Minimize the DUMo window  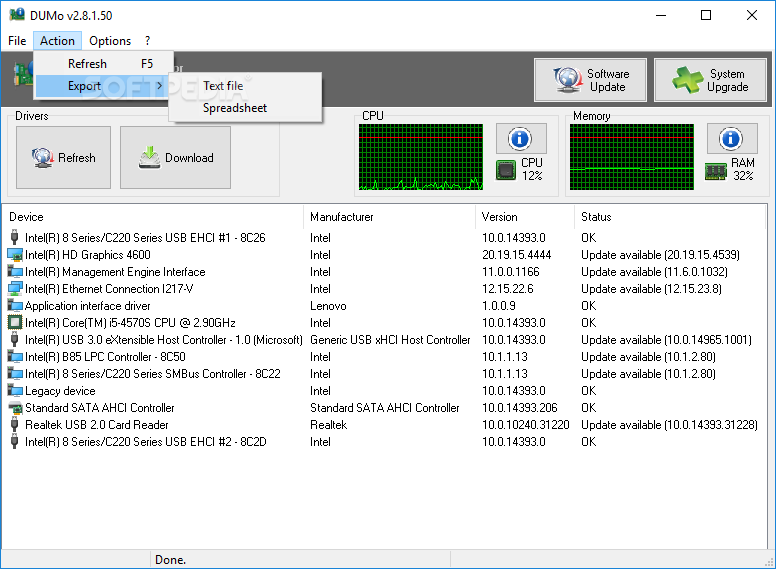tap(661, 15)
